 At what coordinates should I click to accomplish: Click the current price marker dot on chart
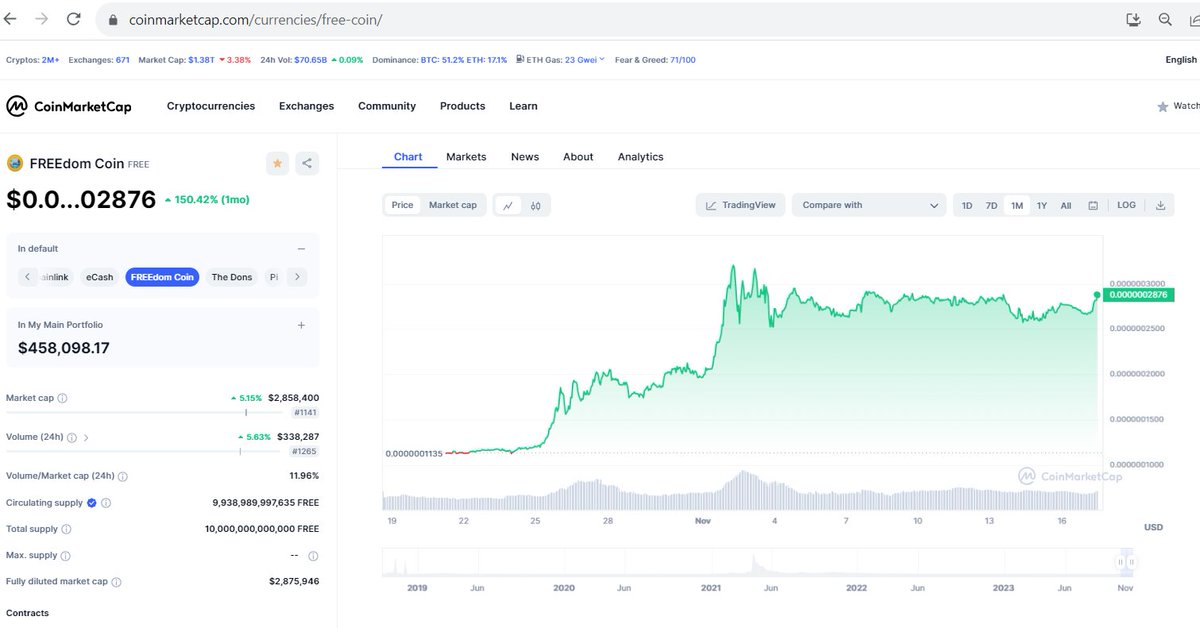(1097, 295)
